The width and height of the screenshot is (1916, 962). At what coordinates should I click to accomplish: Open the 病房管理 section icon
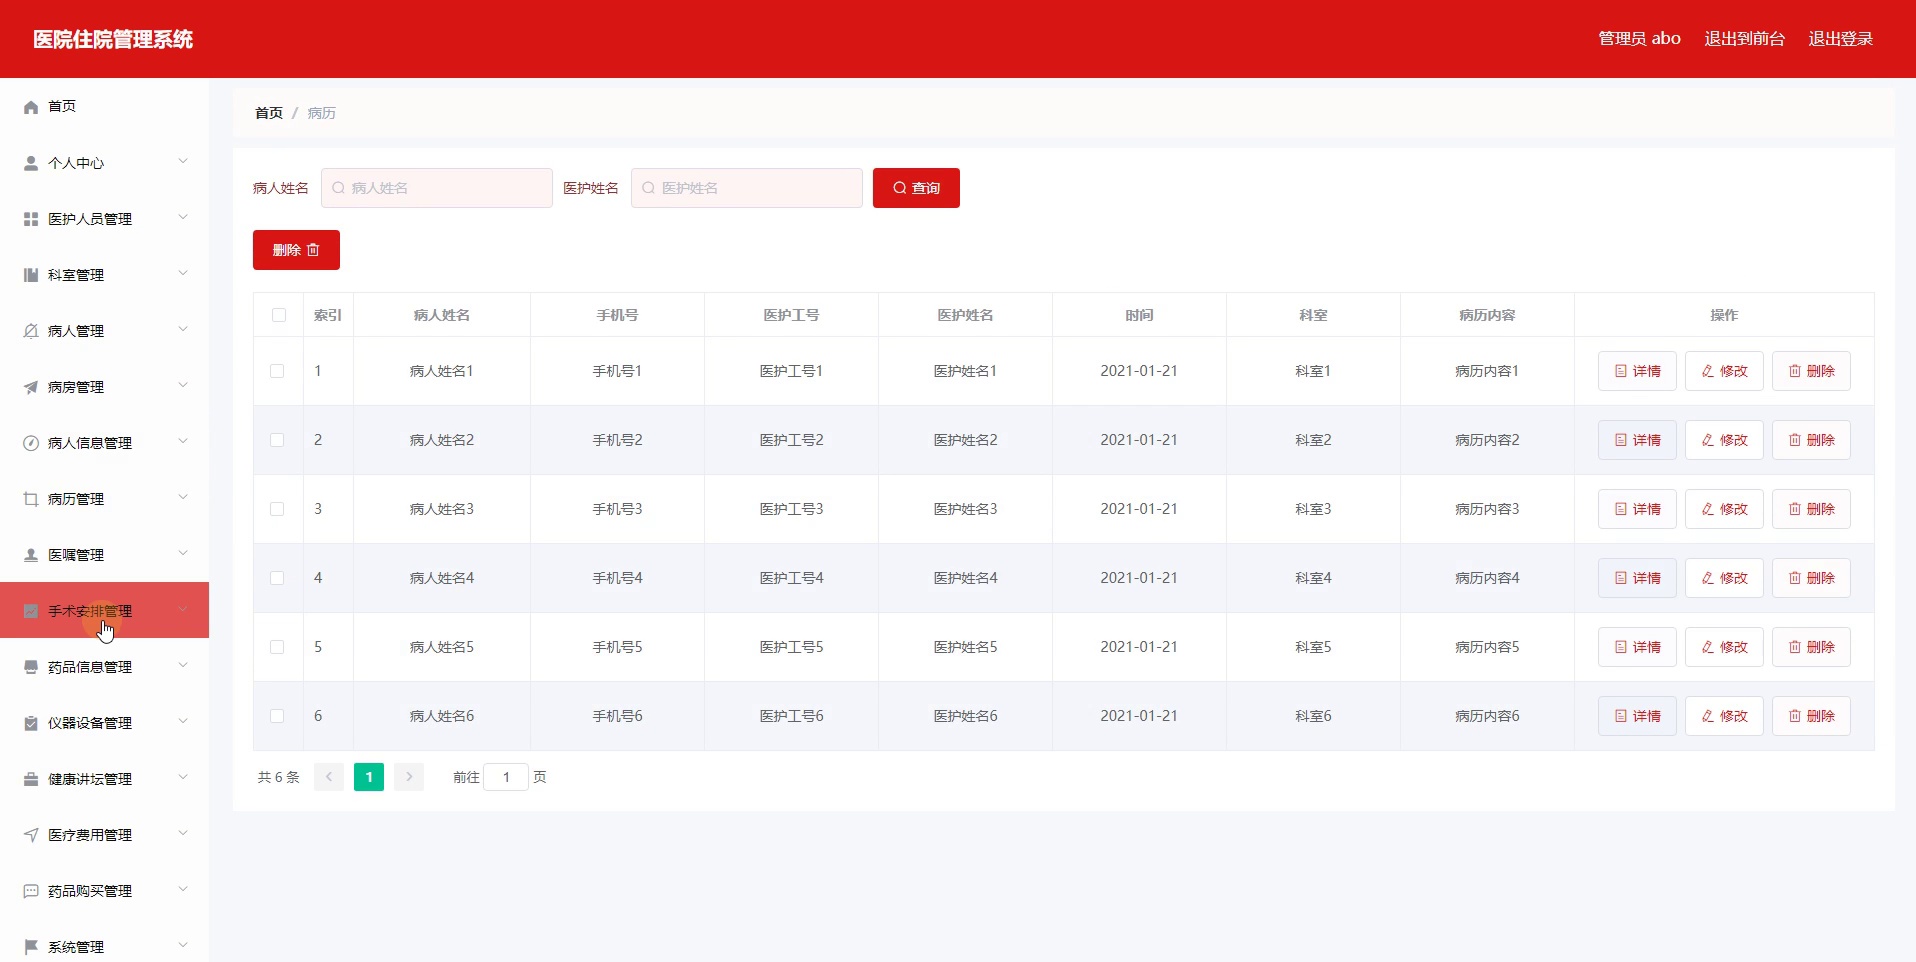(30, 387)
